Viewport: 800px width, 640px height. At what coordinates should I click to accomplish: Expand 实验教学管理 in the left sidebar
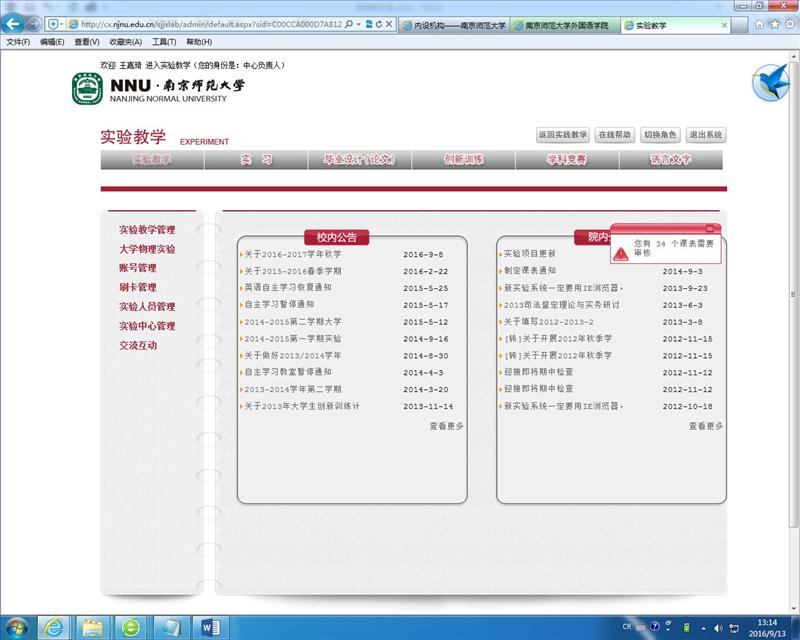146,230
